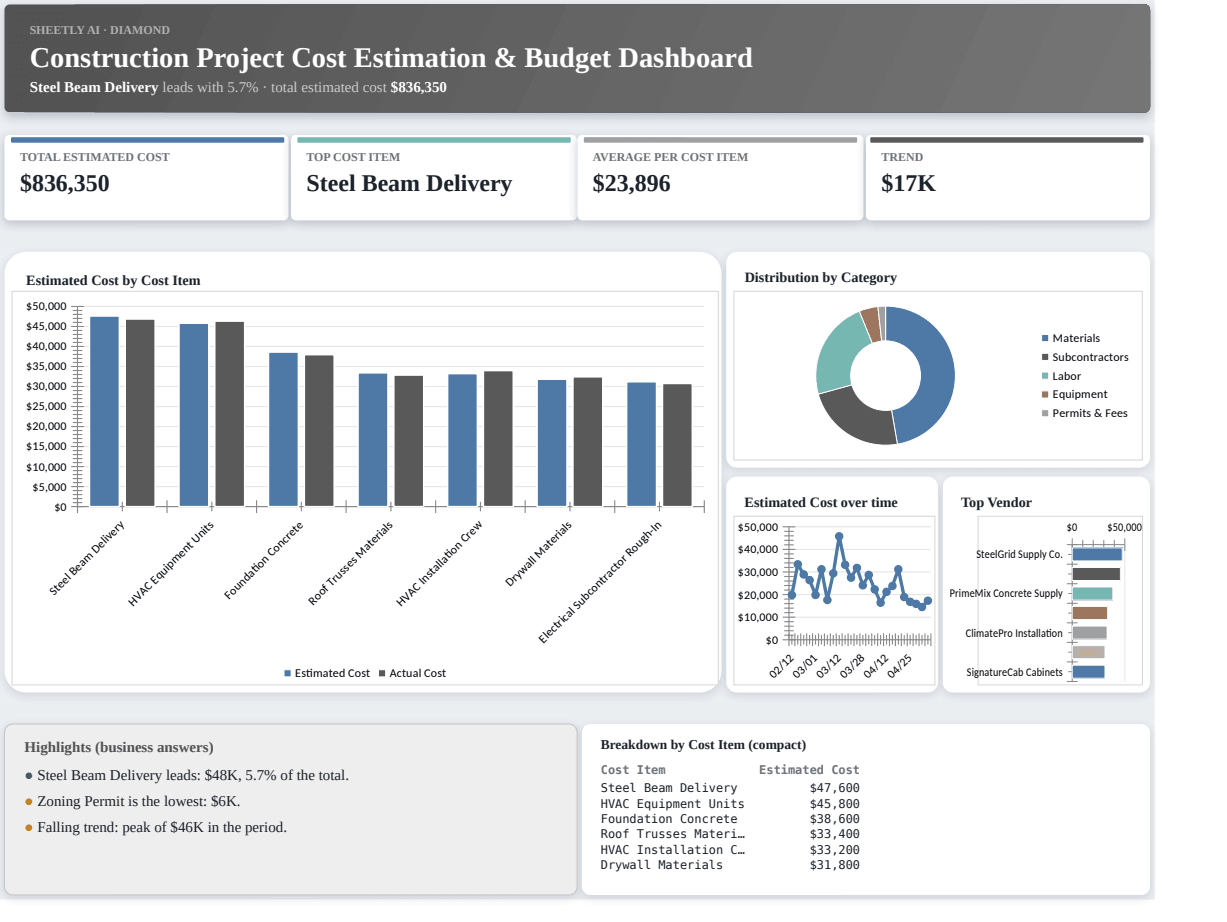Click the $50,000 bar chart axis label

(x=46, y=306)
